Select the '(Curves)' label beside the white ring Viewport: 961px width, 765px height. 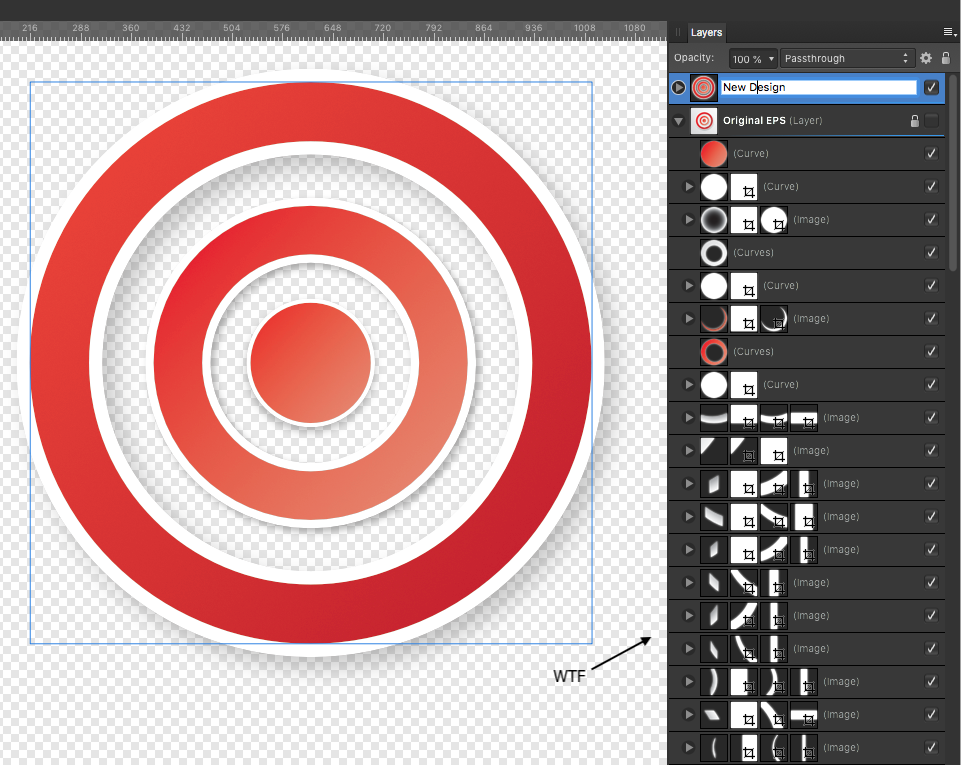pos(753,253)
